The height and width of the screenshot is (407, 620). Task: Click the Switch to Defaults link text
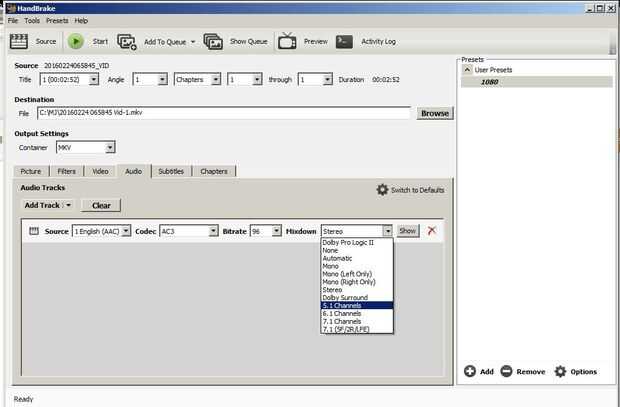[x=418, y=190]
